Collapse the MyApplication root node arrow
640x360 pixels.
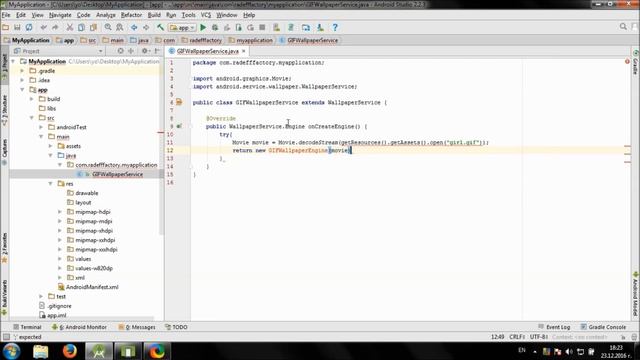point(13,61)
